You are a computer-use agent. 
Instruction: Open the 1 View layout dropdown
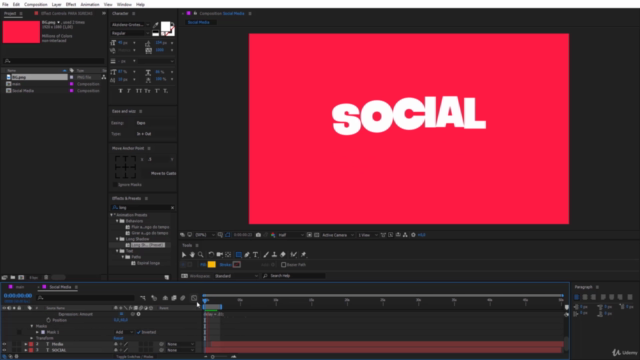(367, 235)
